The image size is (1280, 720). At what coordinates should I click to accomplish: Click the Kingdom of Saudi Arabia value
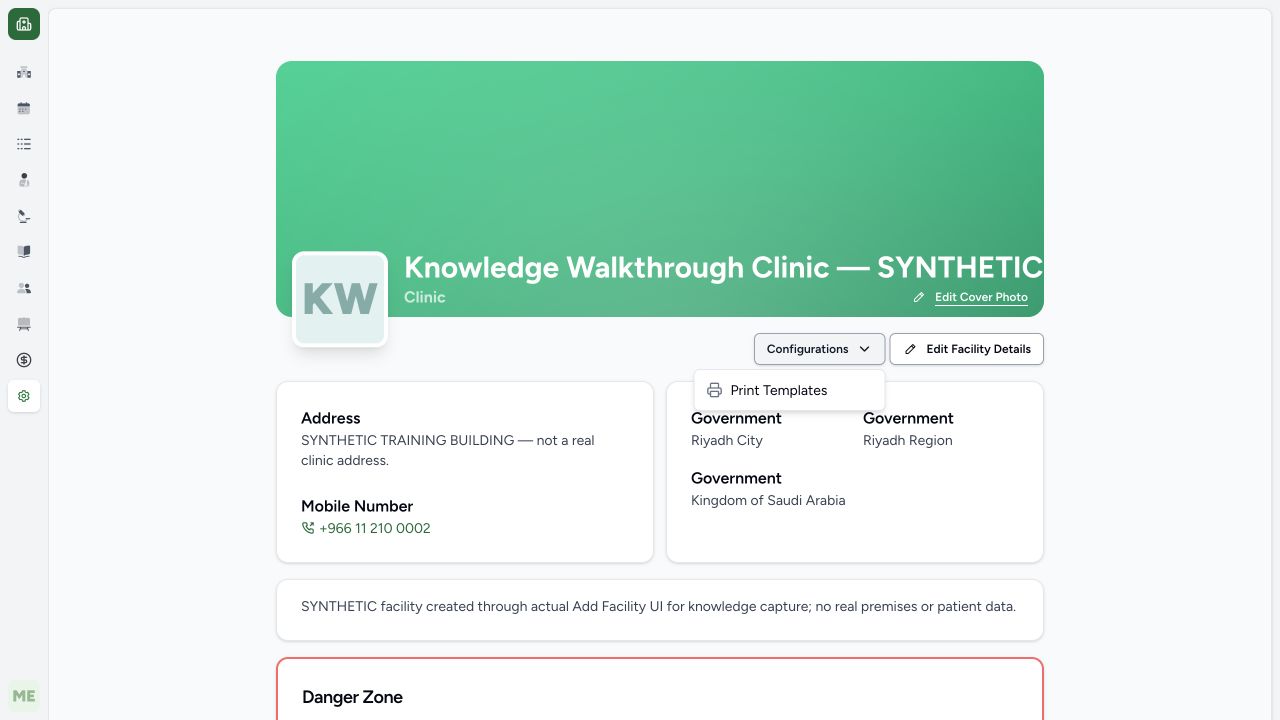tap(768, 500)
